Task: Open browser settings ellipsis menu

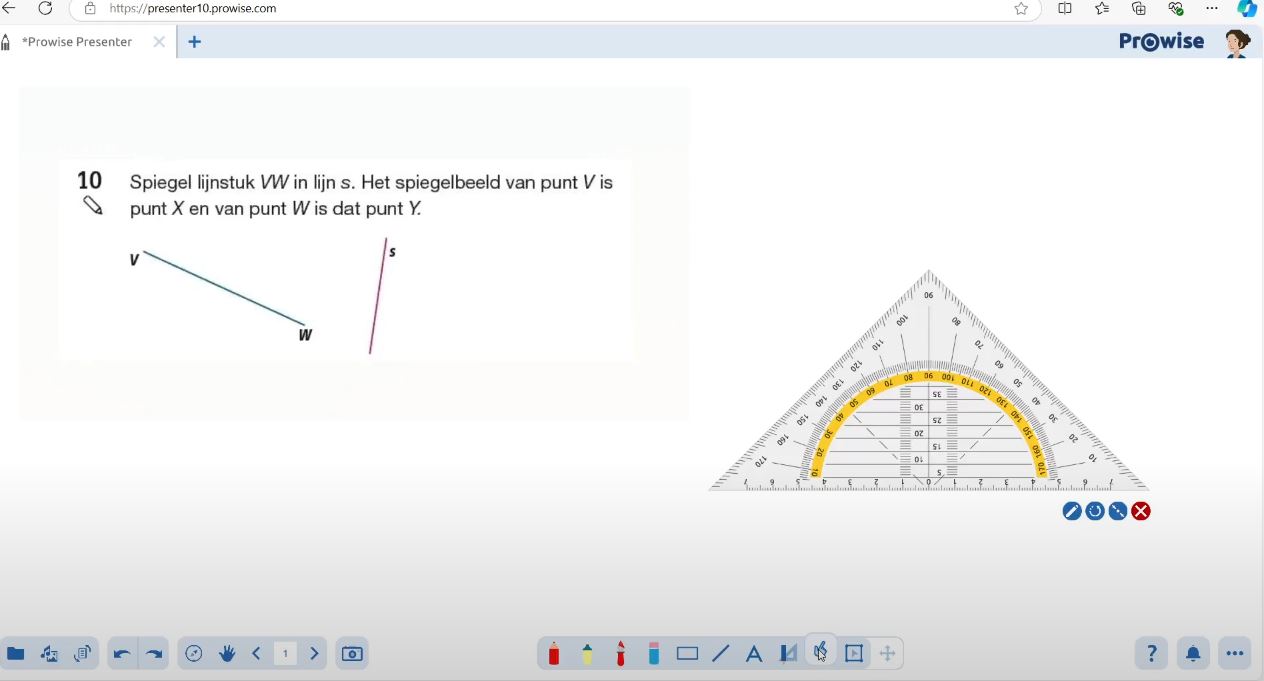Action: [x=1212, y=9]
